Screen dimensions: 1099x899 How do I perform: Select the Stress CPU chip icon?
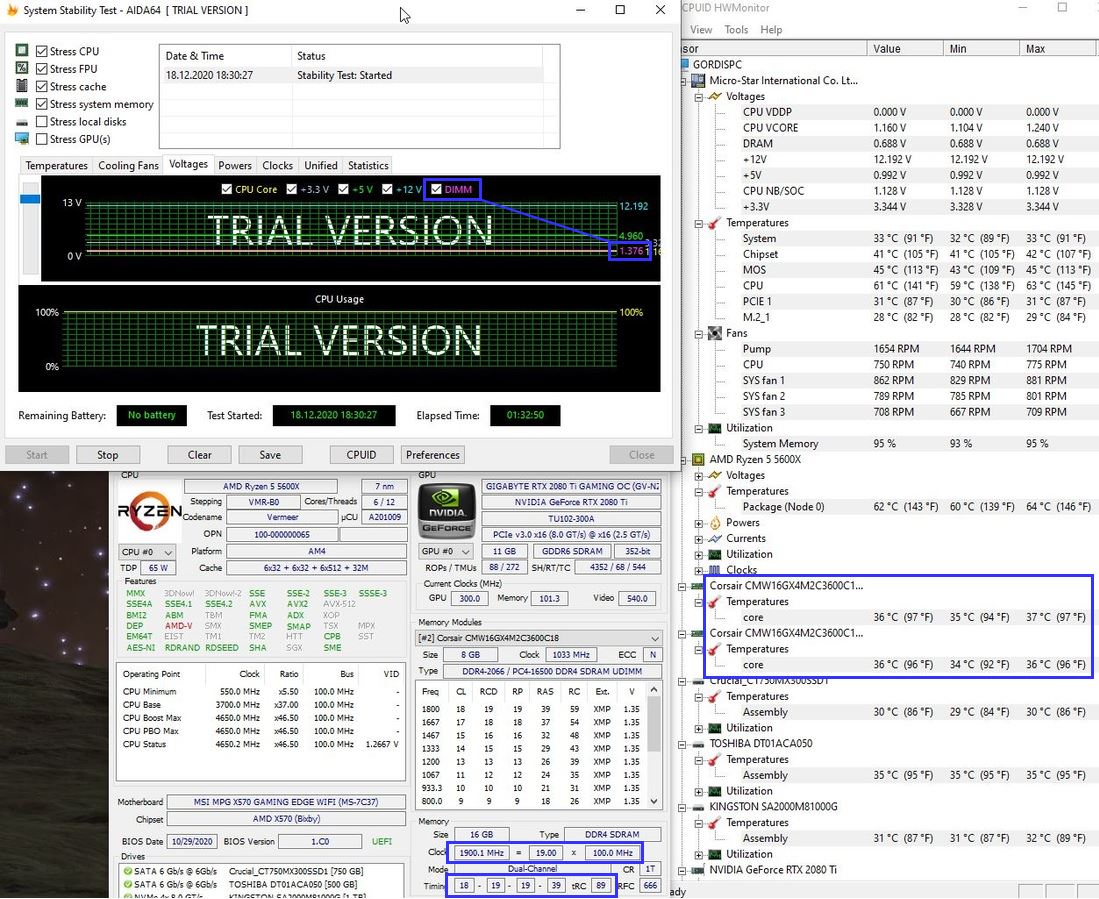click(21, 52)
